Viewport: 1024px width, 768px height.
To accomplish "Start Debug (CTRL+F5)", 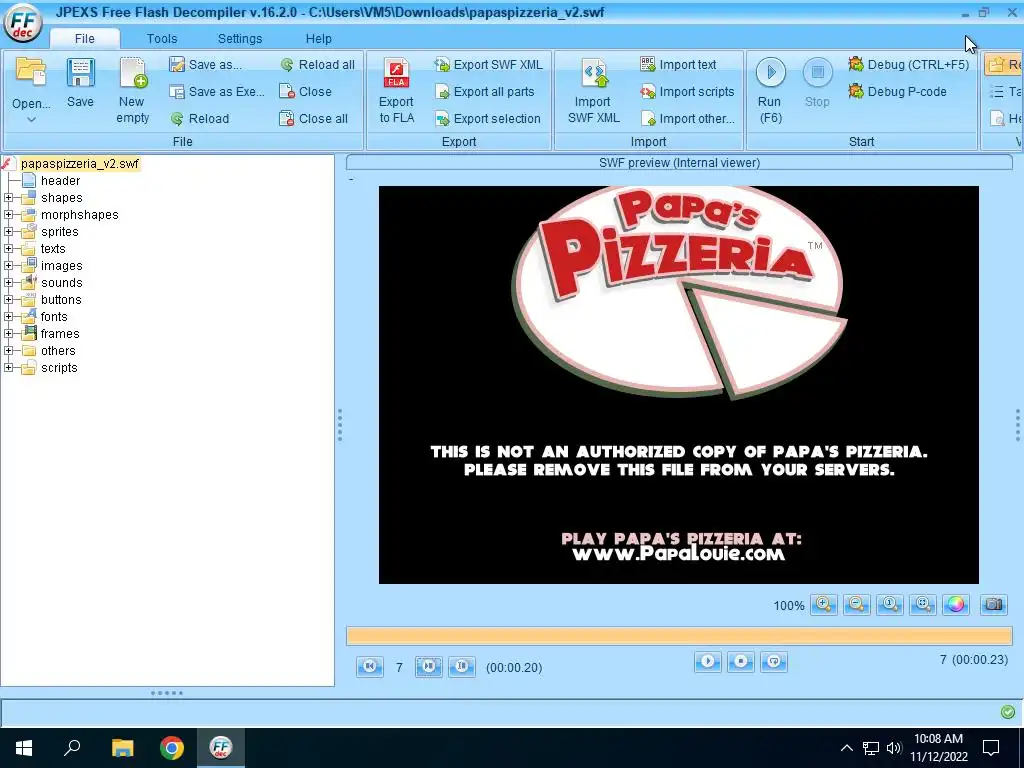I will [x=908, y=65].
